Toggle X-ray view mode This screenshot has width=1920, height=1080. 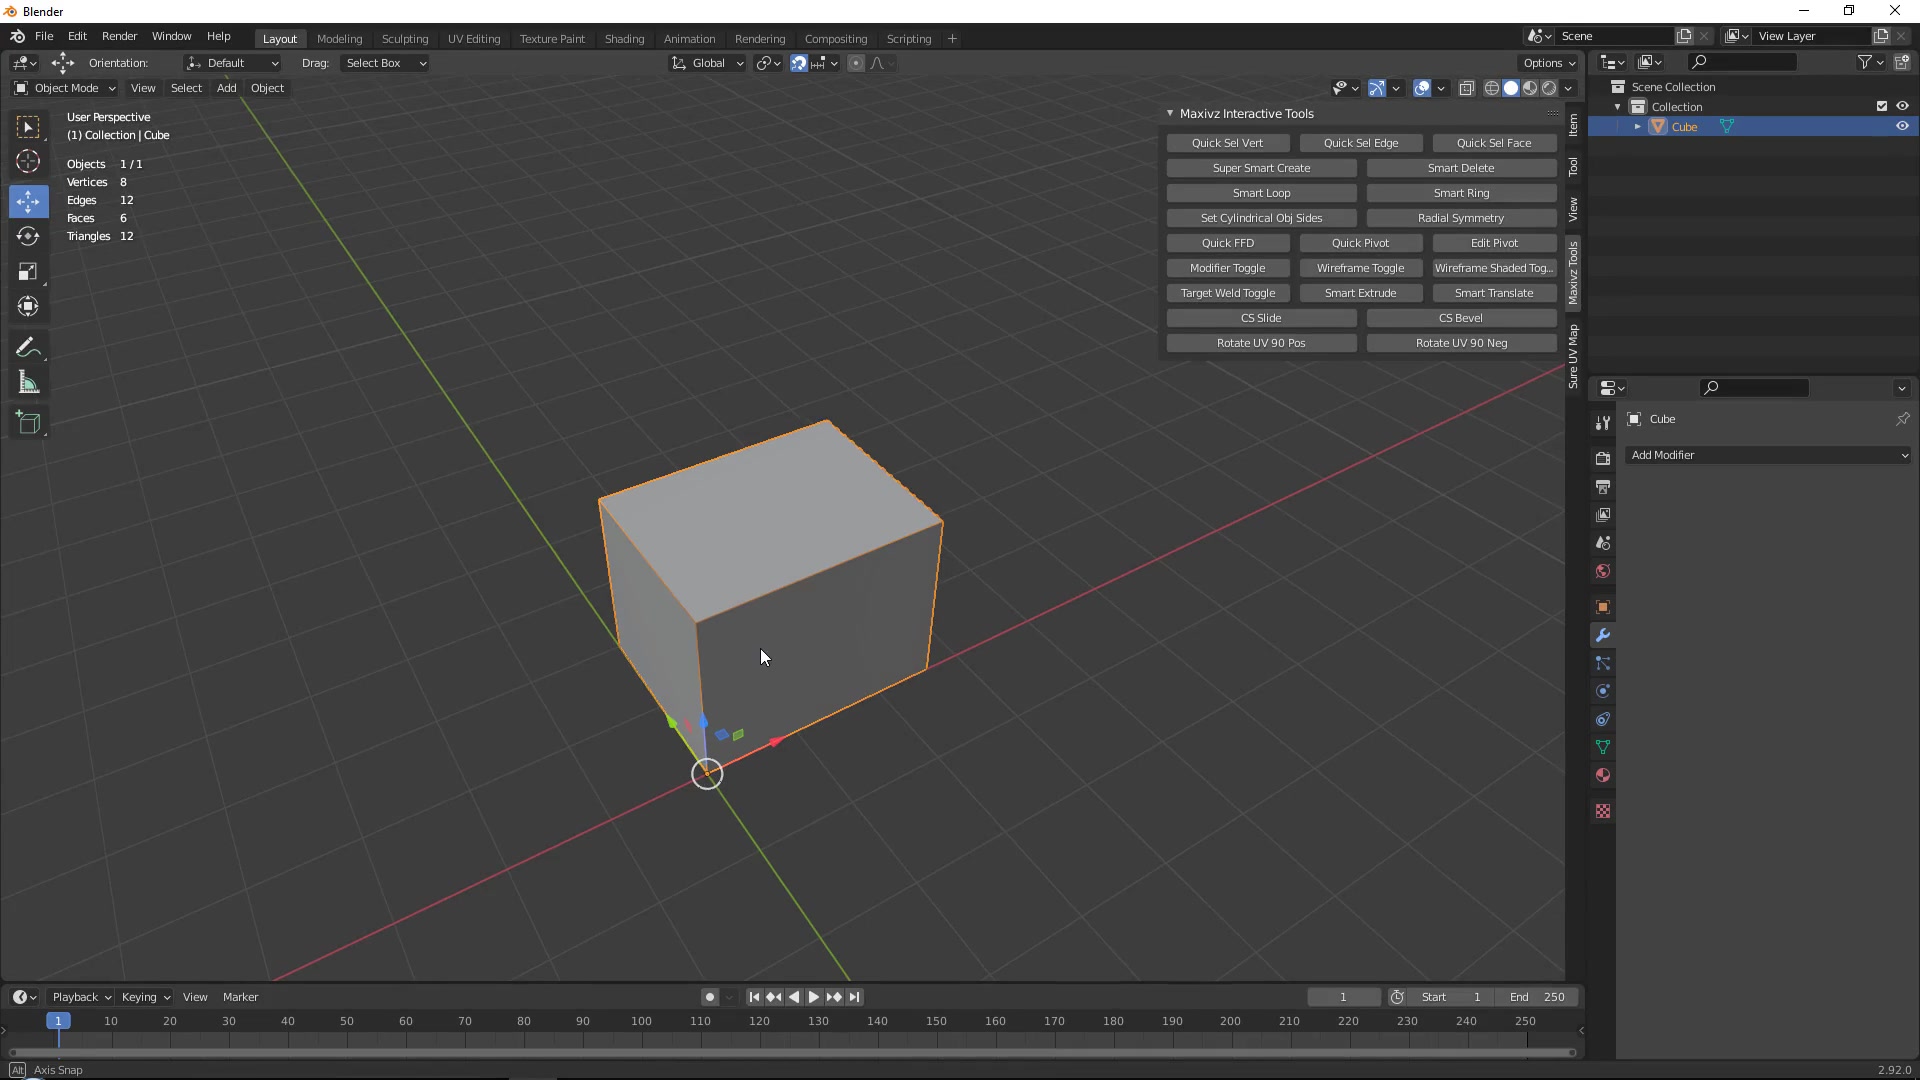point(1467,89)
